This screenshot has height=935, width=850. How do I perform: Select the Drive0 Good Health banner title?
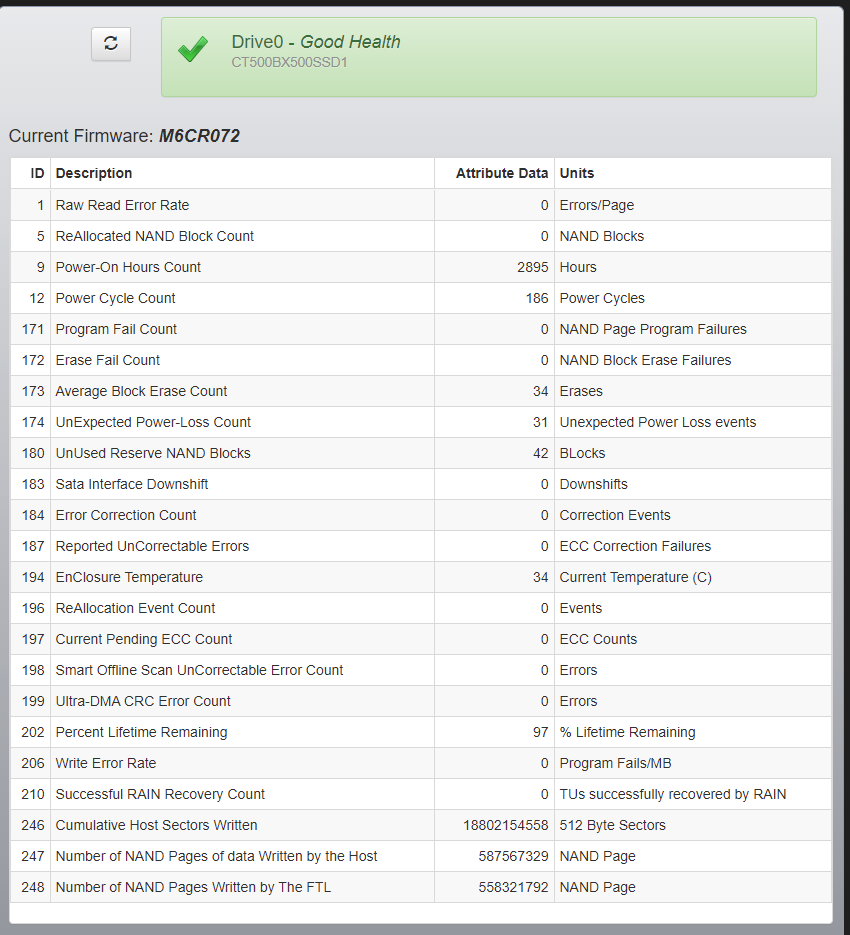[316, 42]
